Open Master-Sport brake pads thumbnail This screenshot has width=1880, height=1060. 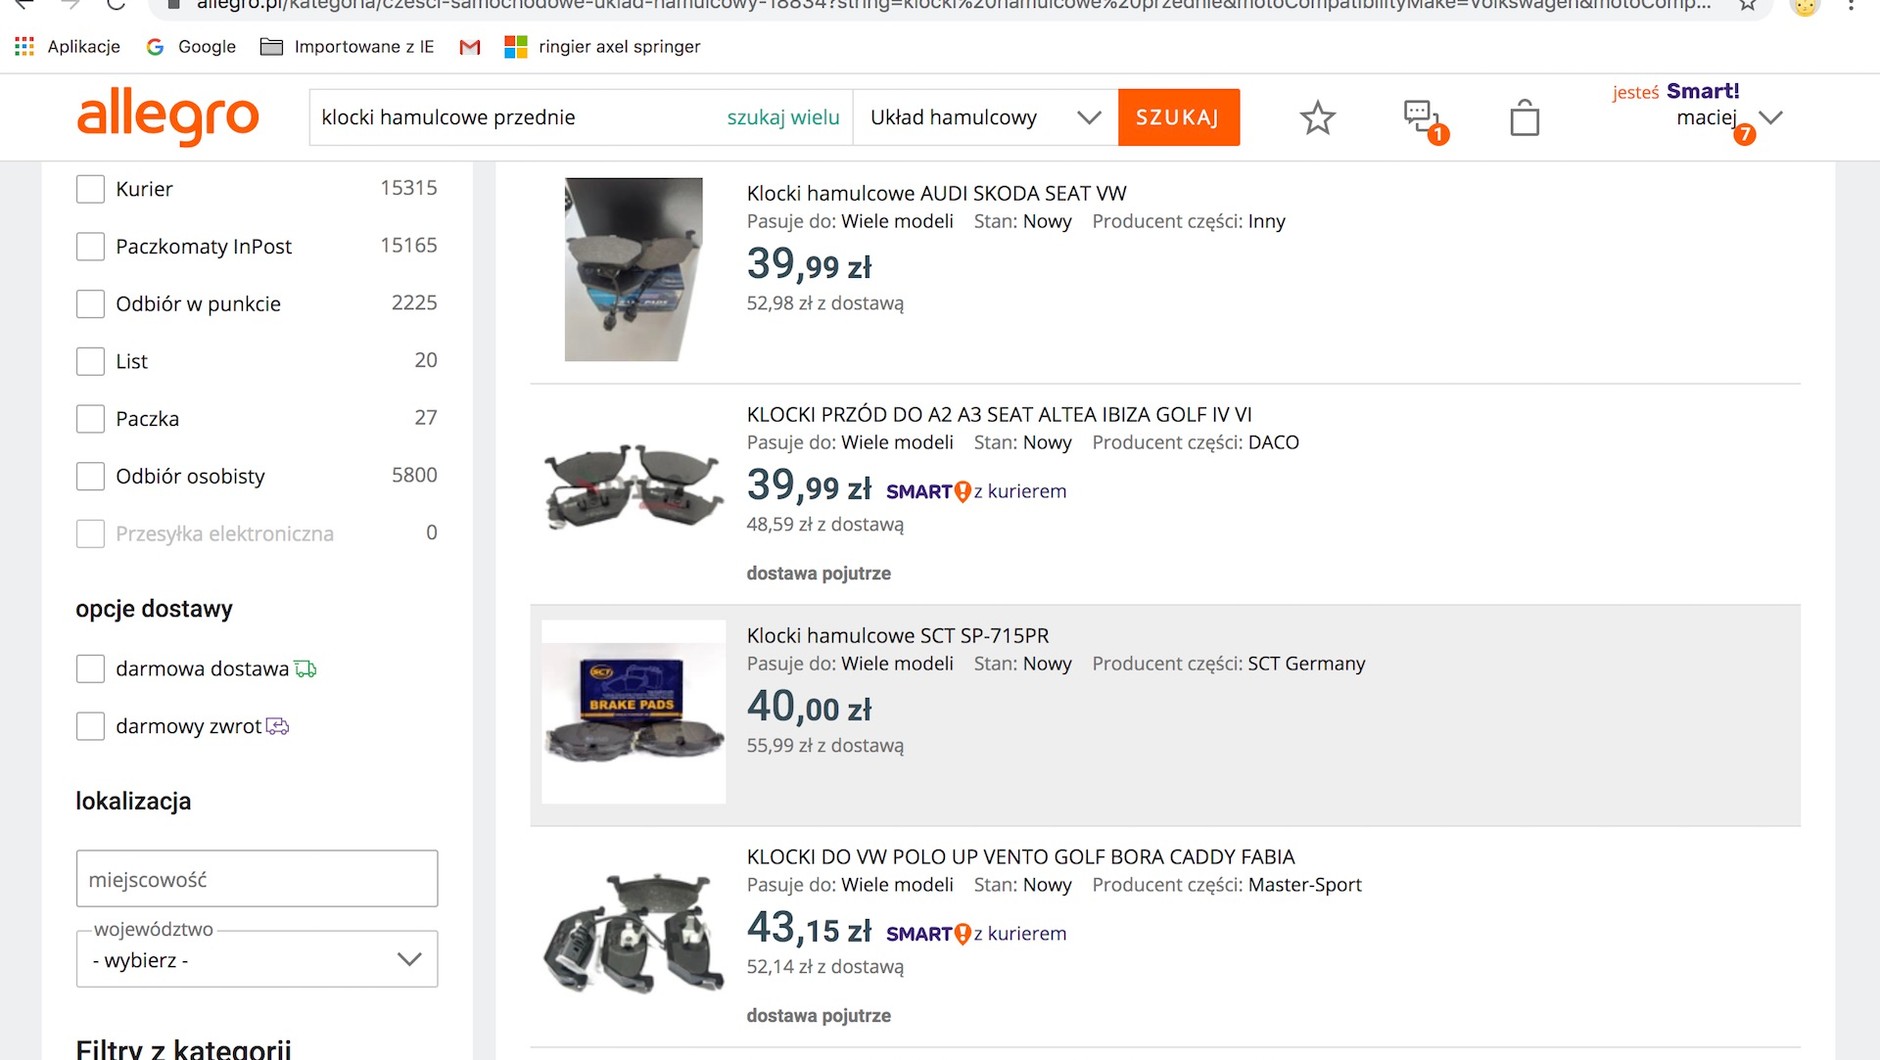(x=633, y=933)
